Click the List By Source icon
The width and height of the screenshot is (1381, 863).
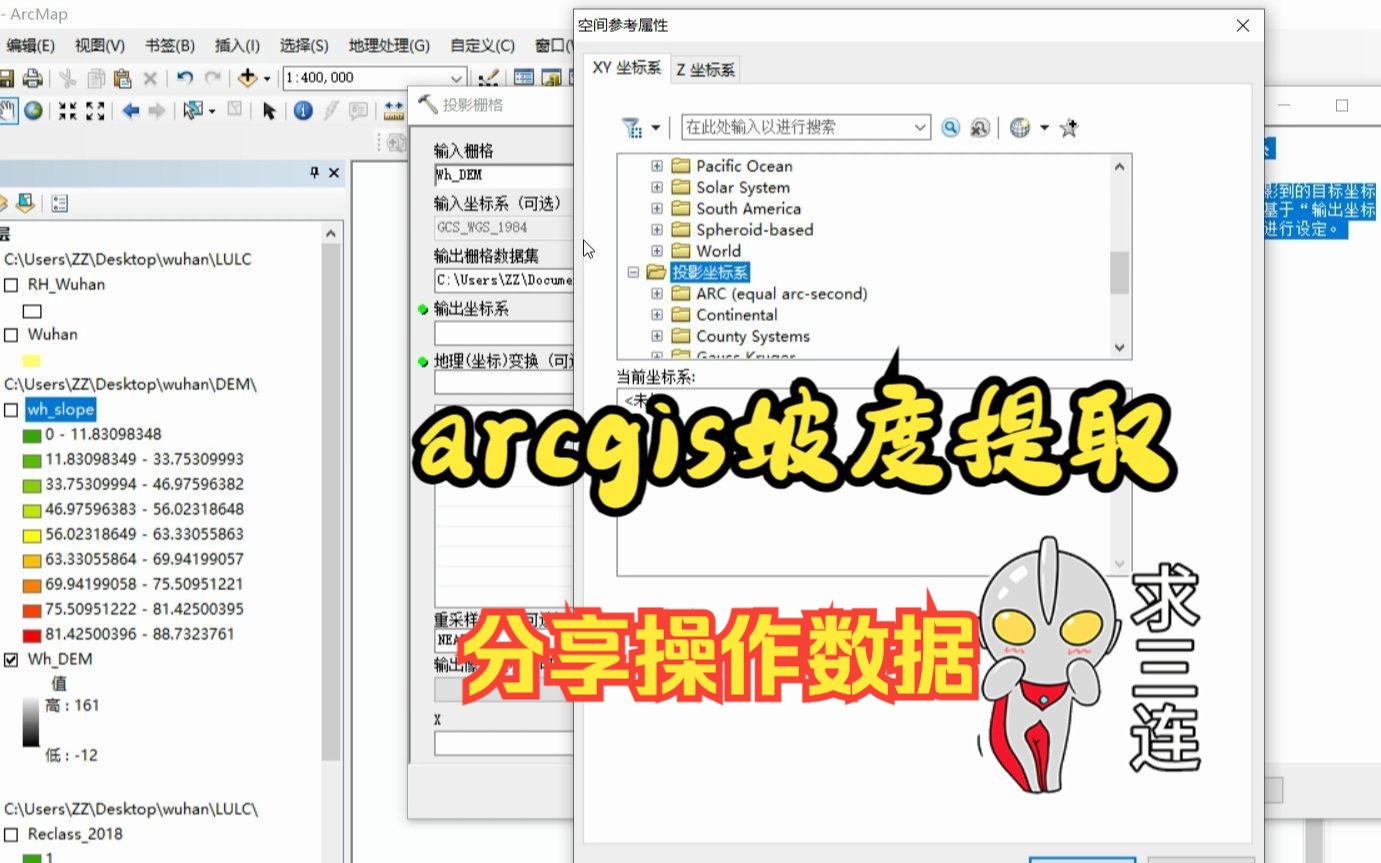(x=24, y=204)
